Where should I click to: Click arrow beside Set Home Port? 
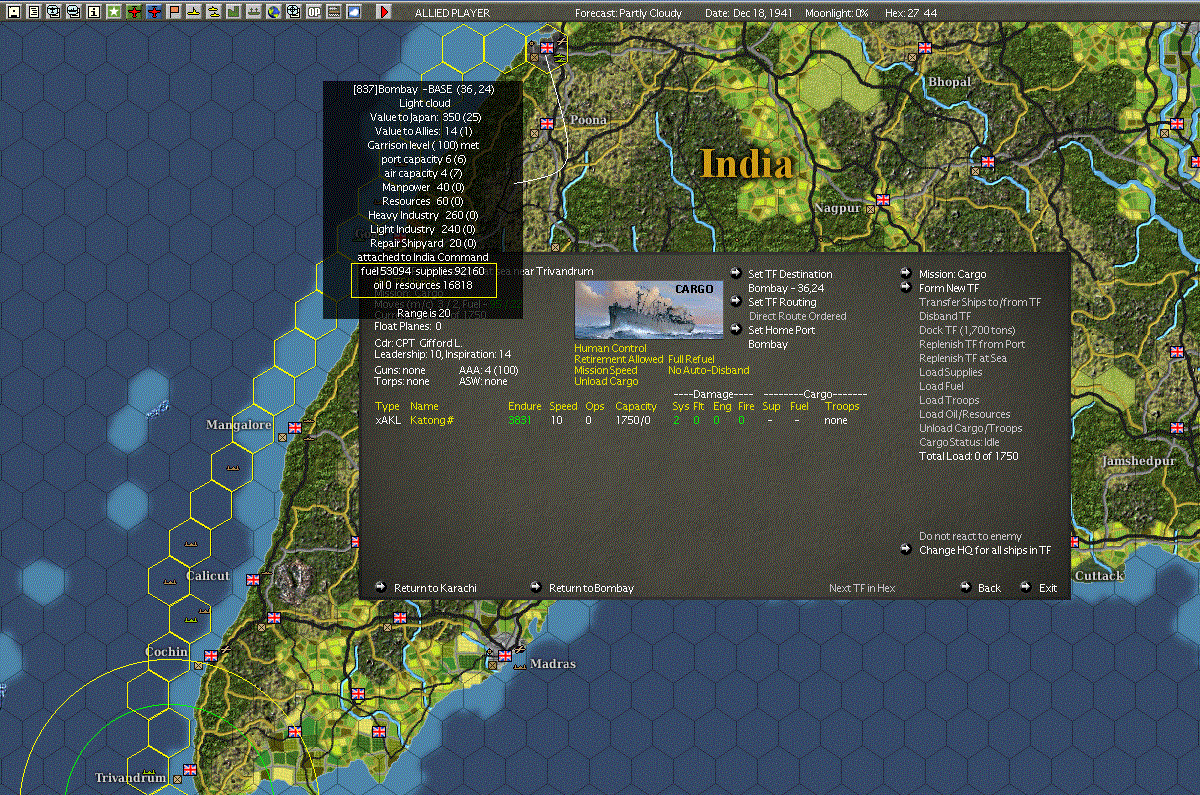[x=735, y=329]
